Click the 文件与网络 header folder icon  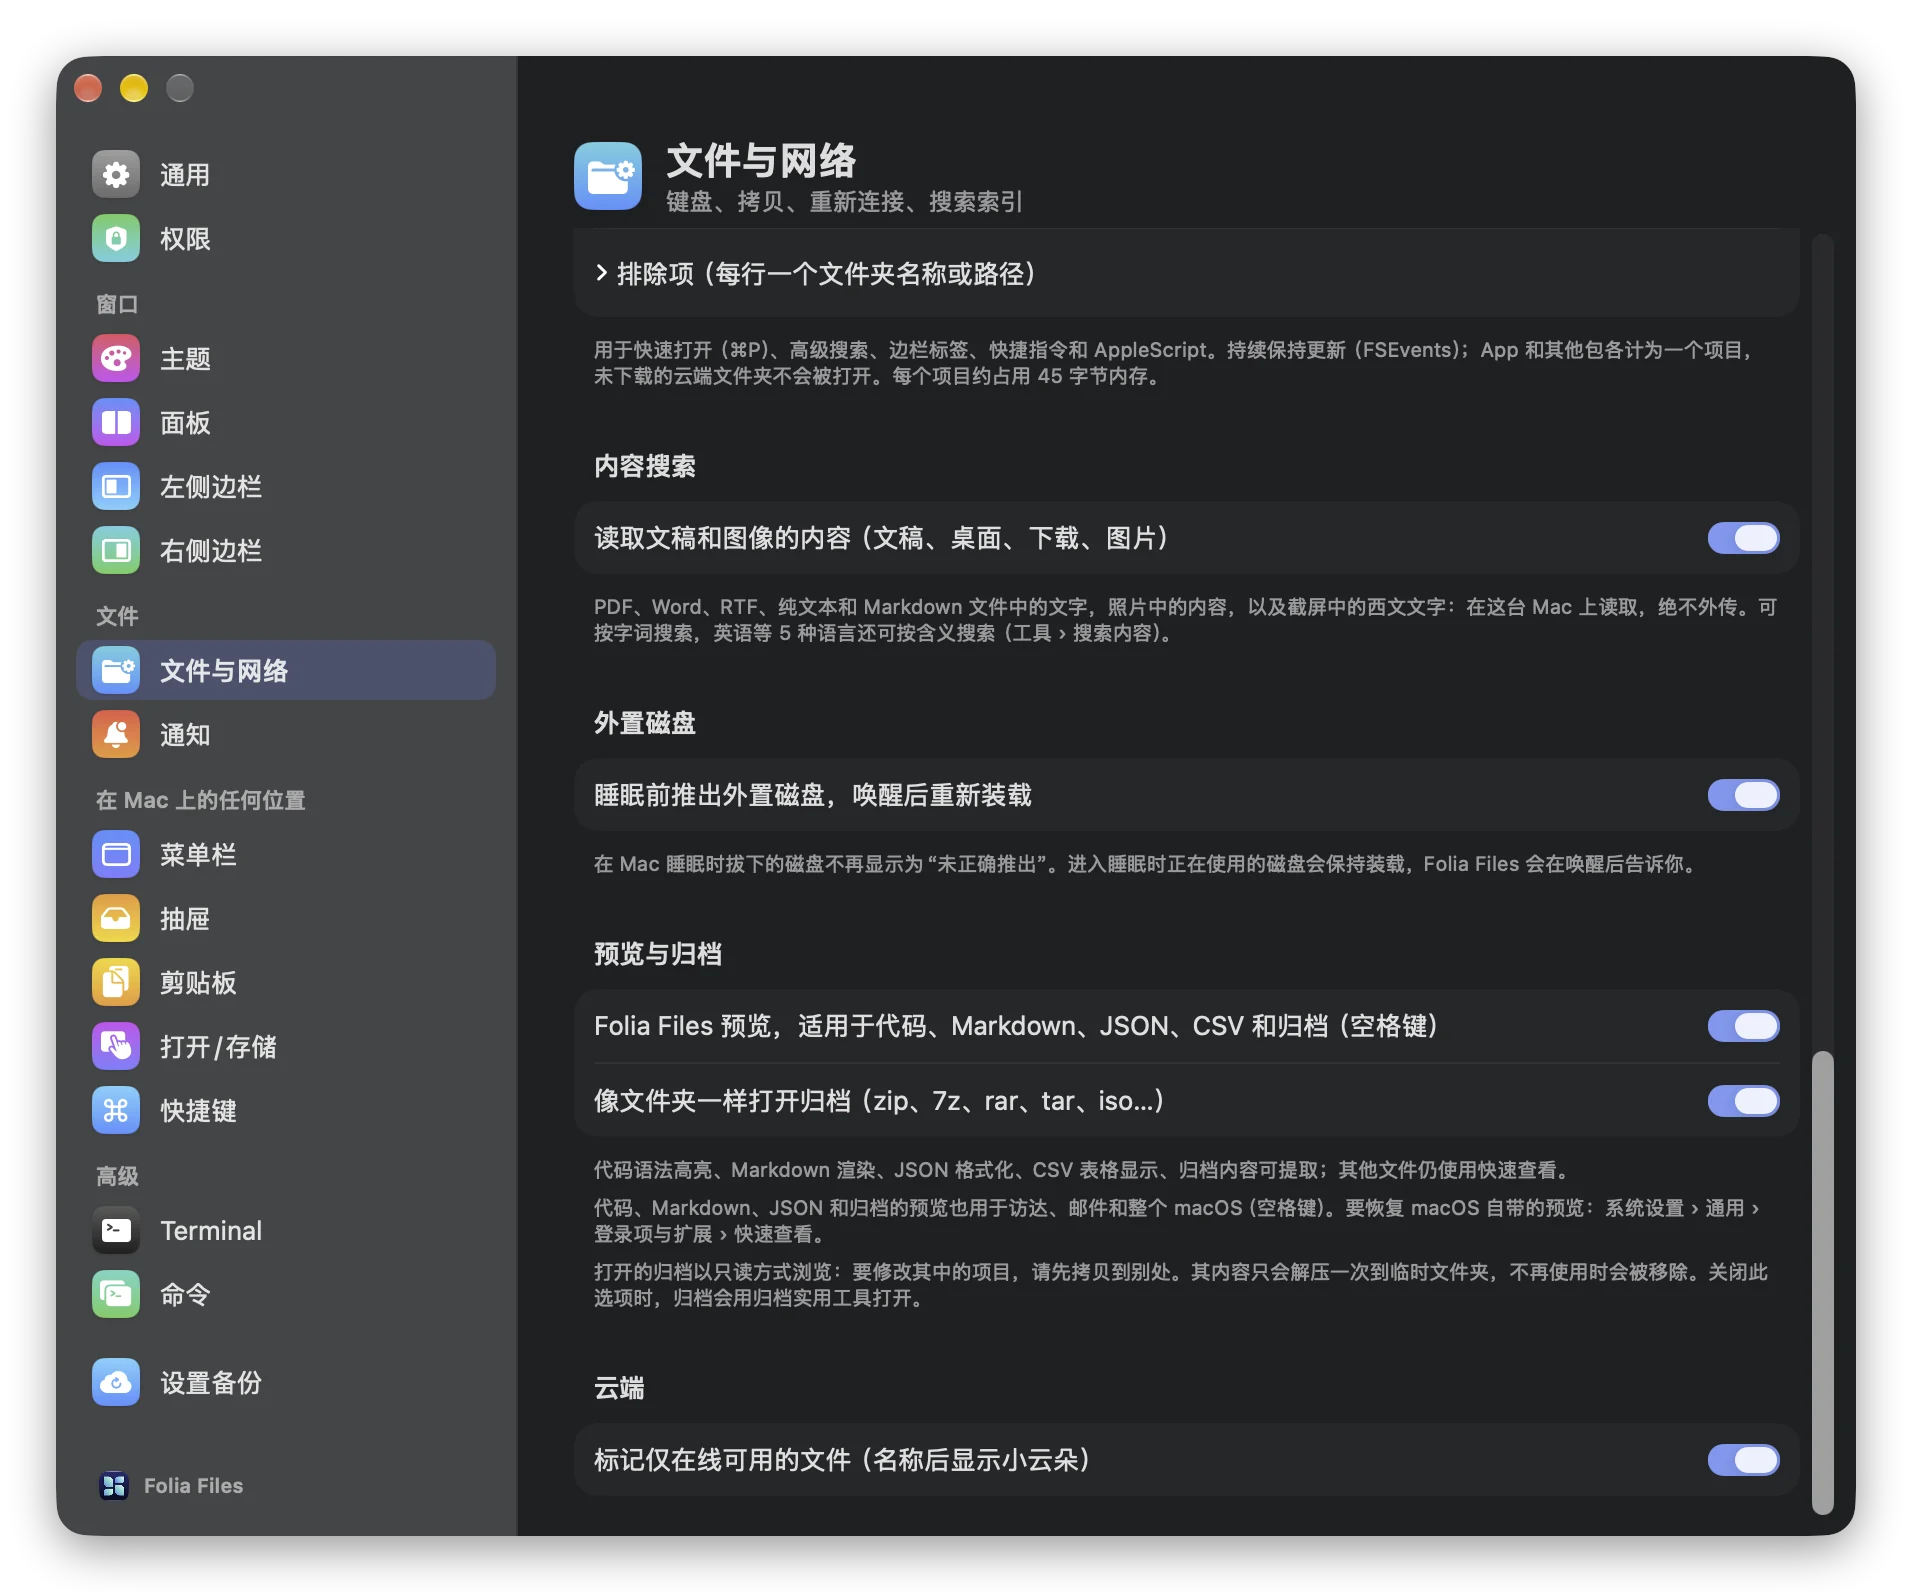[608, 176]
